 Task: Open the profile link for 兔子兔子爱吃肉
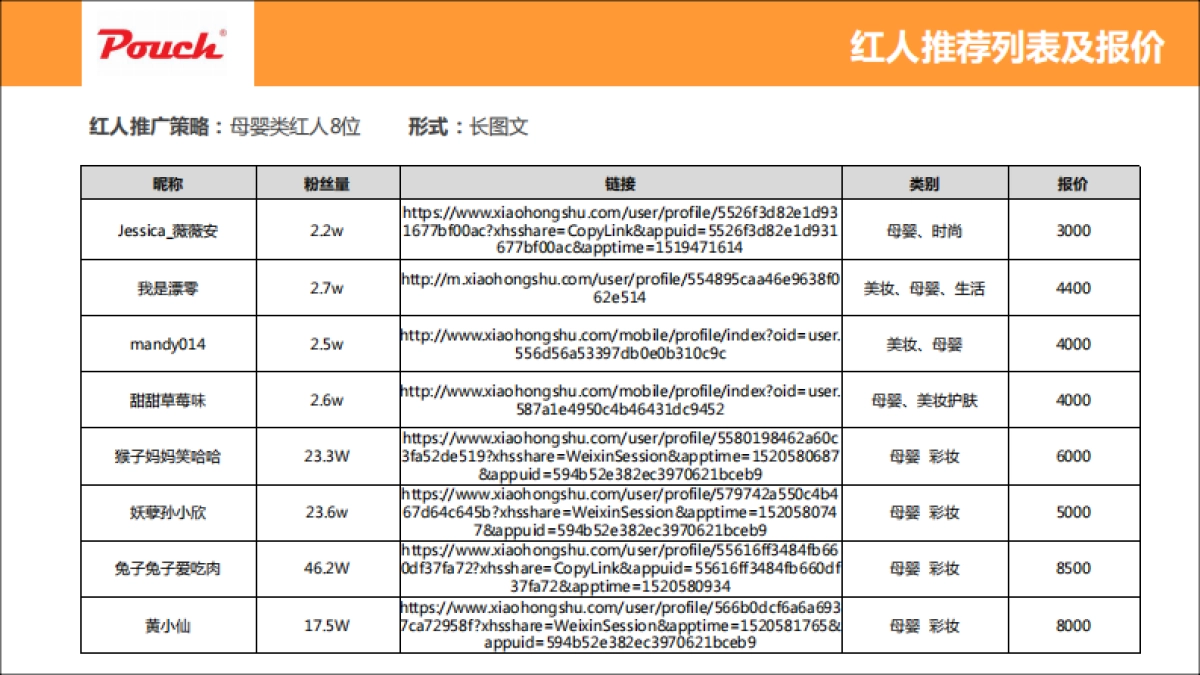point(620,568)
